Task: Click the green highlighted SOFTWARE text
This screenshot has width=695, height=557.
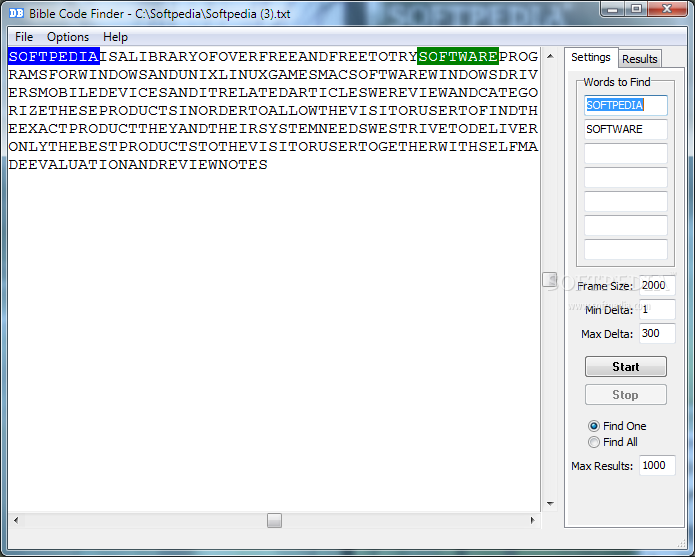Action: pyautogui.click(x=458, y=56)
